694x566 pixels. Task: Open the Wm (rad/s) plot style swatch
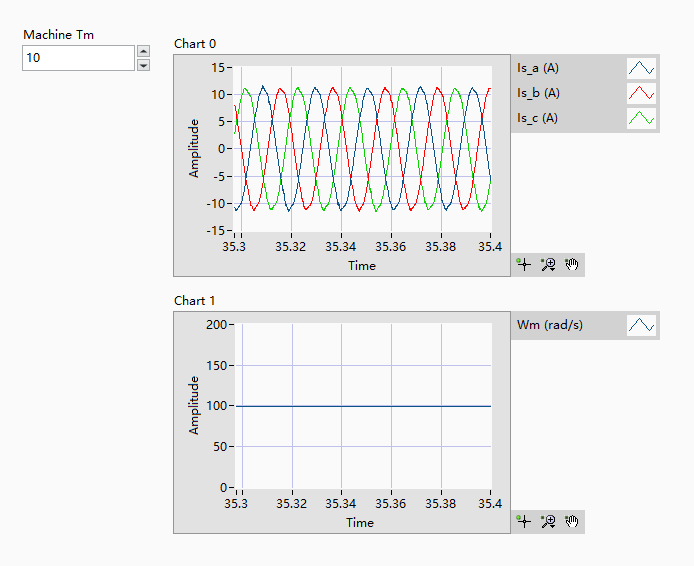641,325
